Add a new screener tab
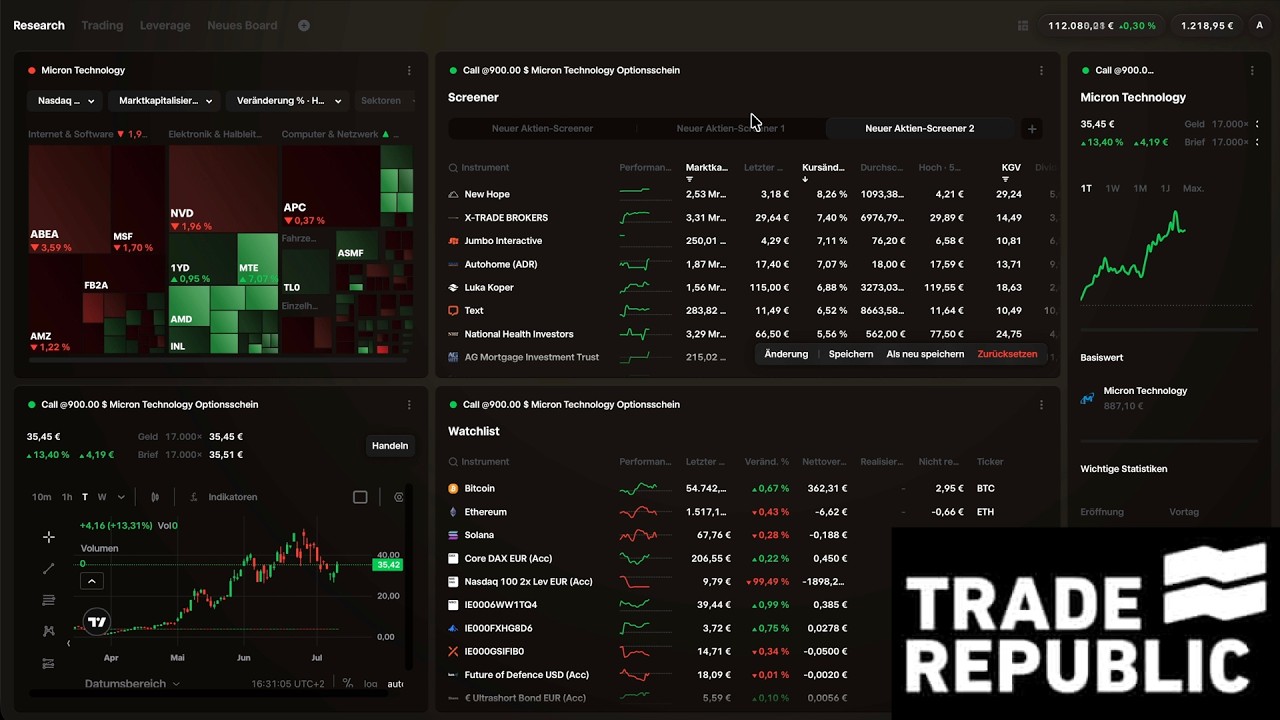 [x=1032, y=129]
